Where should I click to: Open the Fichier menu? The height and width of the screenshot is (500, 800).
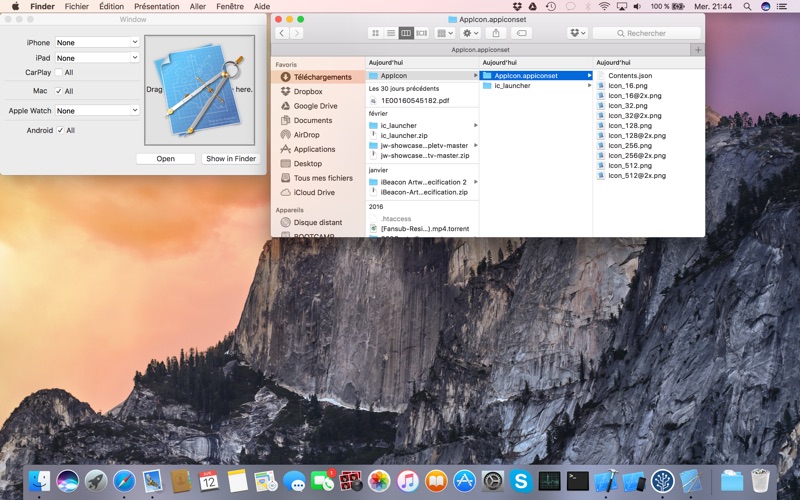pyautogui.click(x=77, y=6)
